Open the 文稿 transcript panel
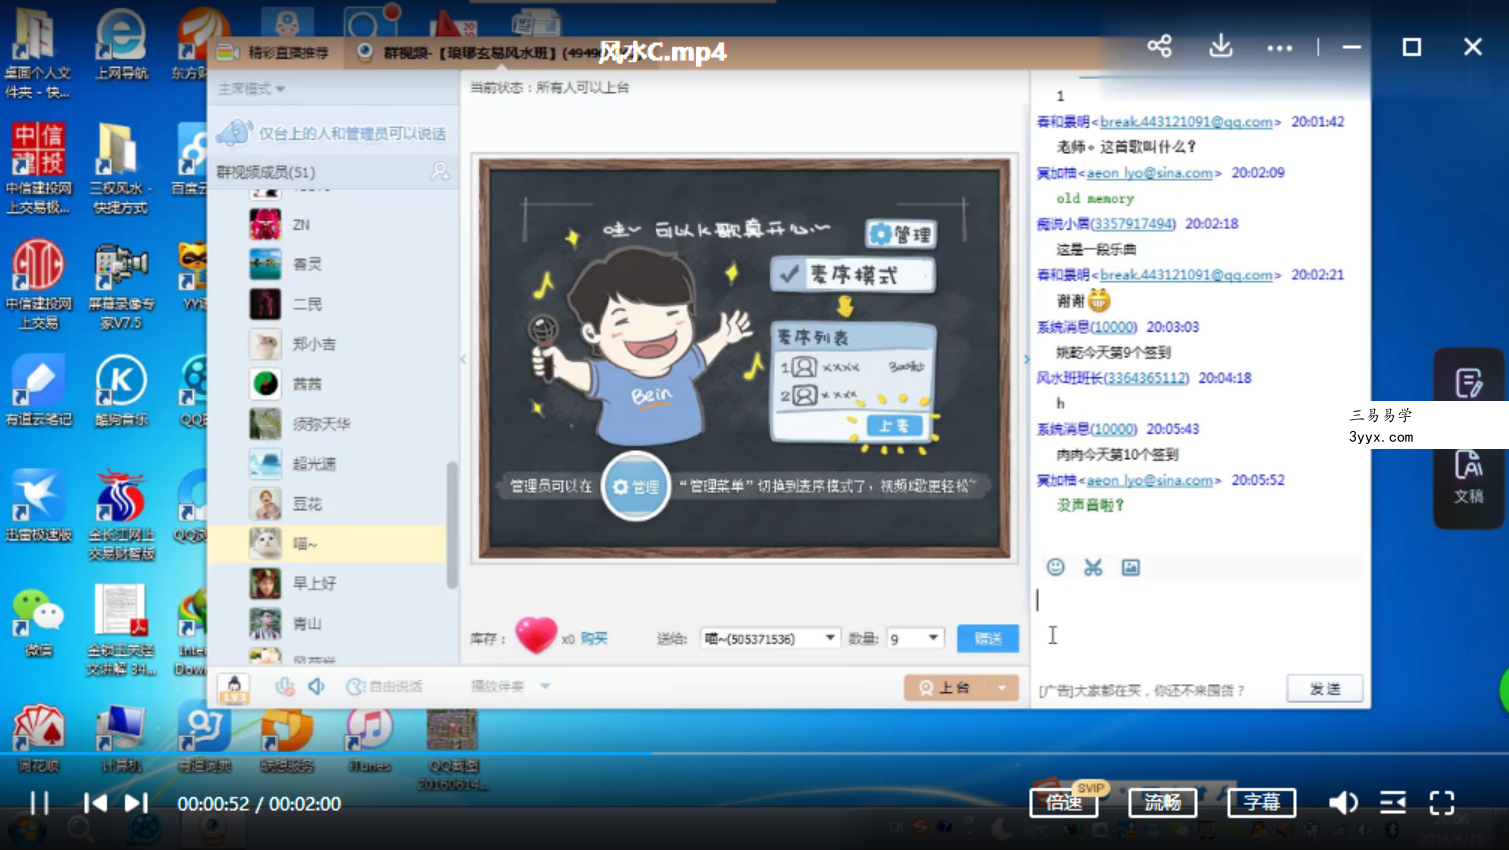The width and height of the screenshot is (1509, 850). click(x=1468, y=477)
